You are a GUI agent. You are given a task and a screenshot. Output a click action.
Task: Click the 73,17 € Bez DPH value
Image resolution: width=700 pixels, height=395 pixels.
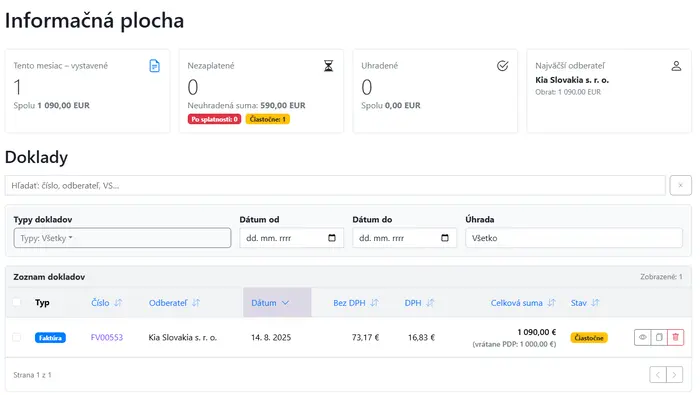pos(365,337)
